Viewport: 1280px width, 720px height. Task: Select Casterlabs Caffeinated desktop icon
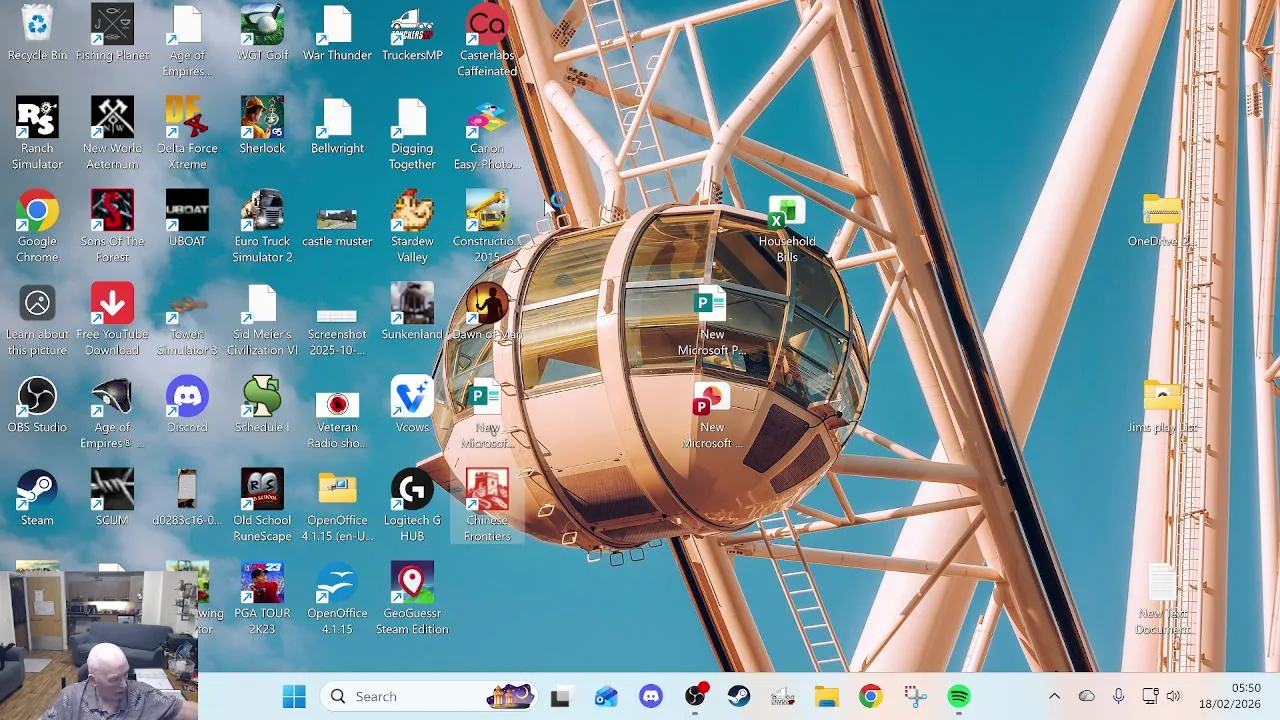487,42
